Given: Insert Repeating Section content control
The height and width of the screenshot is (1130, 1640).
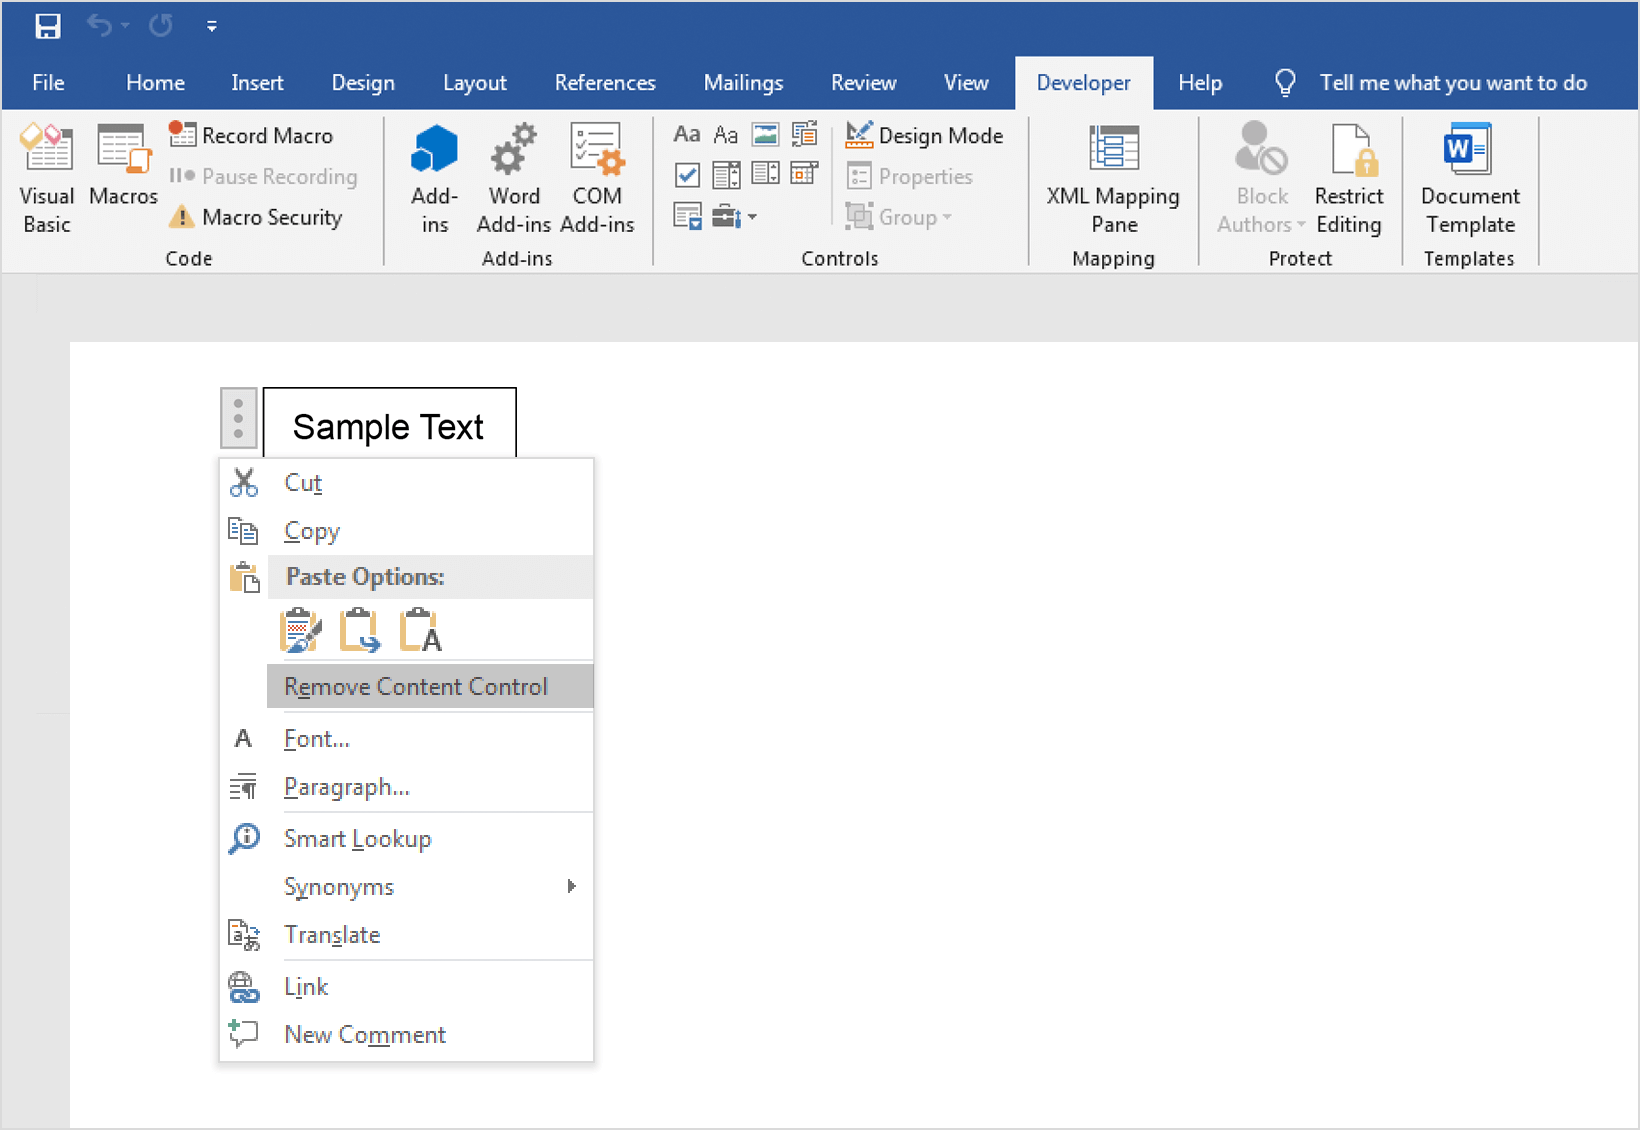Looking at the screenshot, I should (x=688, y=216).
